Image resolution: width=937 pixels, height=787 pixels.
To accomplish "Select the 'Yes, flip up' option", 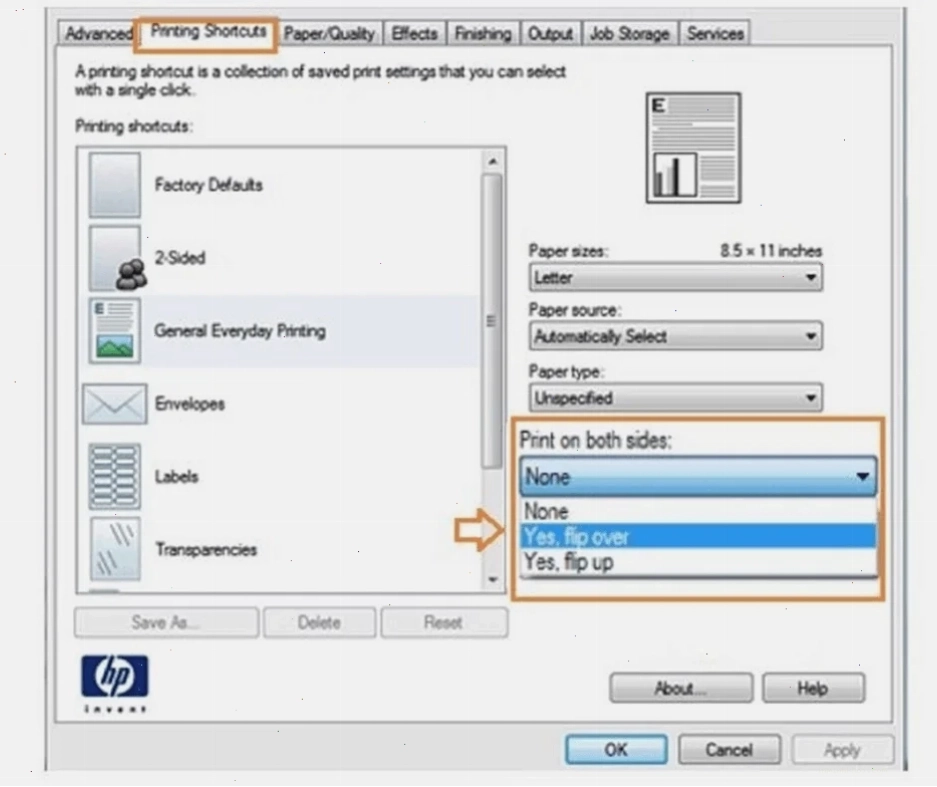I will pos(698,562).
